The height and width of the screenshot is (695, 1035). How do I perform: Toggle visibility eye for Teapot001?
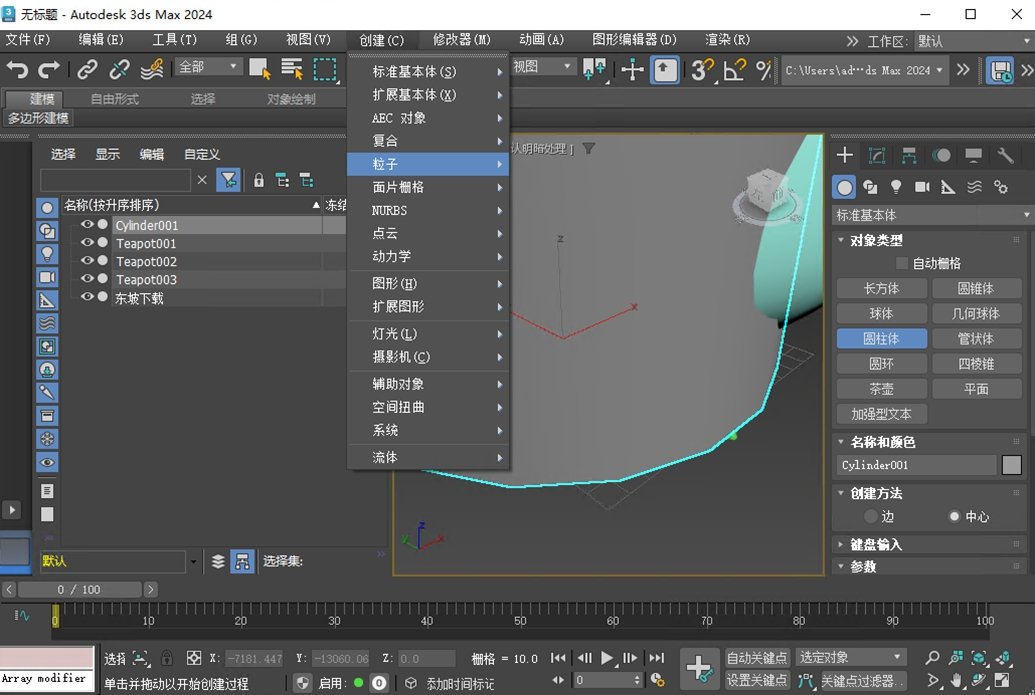pos(86,242)
